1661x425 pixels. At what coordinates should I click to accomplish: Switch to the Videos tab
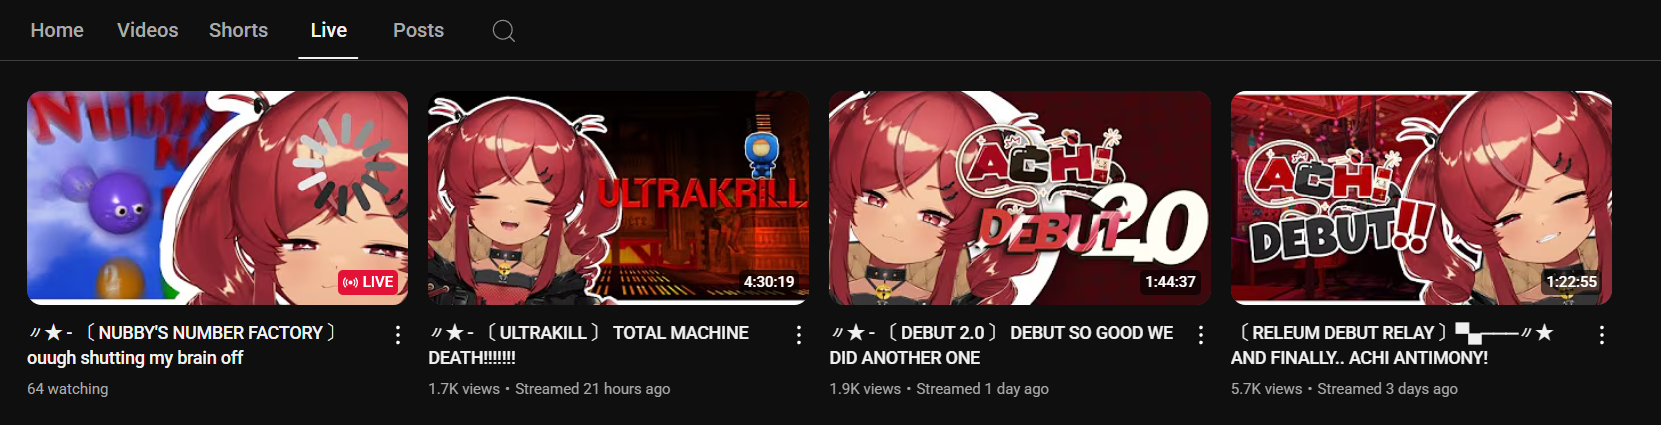[x=148, y=30]
